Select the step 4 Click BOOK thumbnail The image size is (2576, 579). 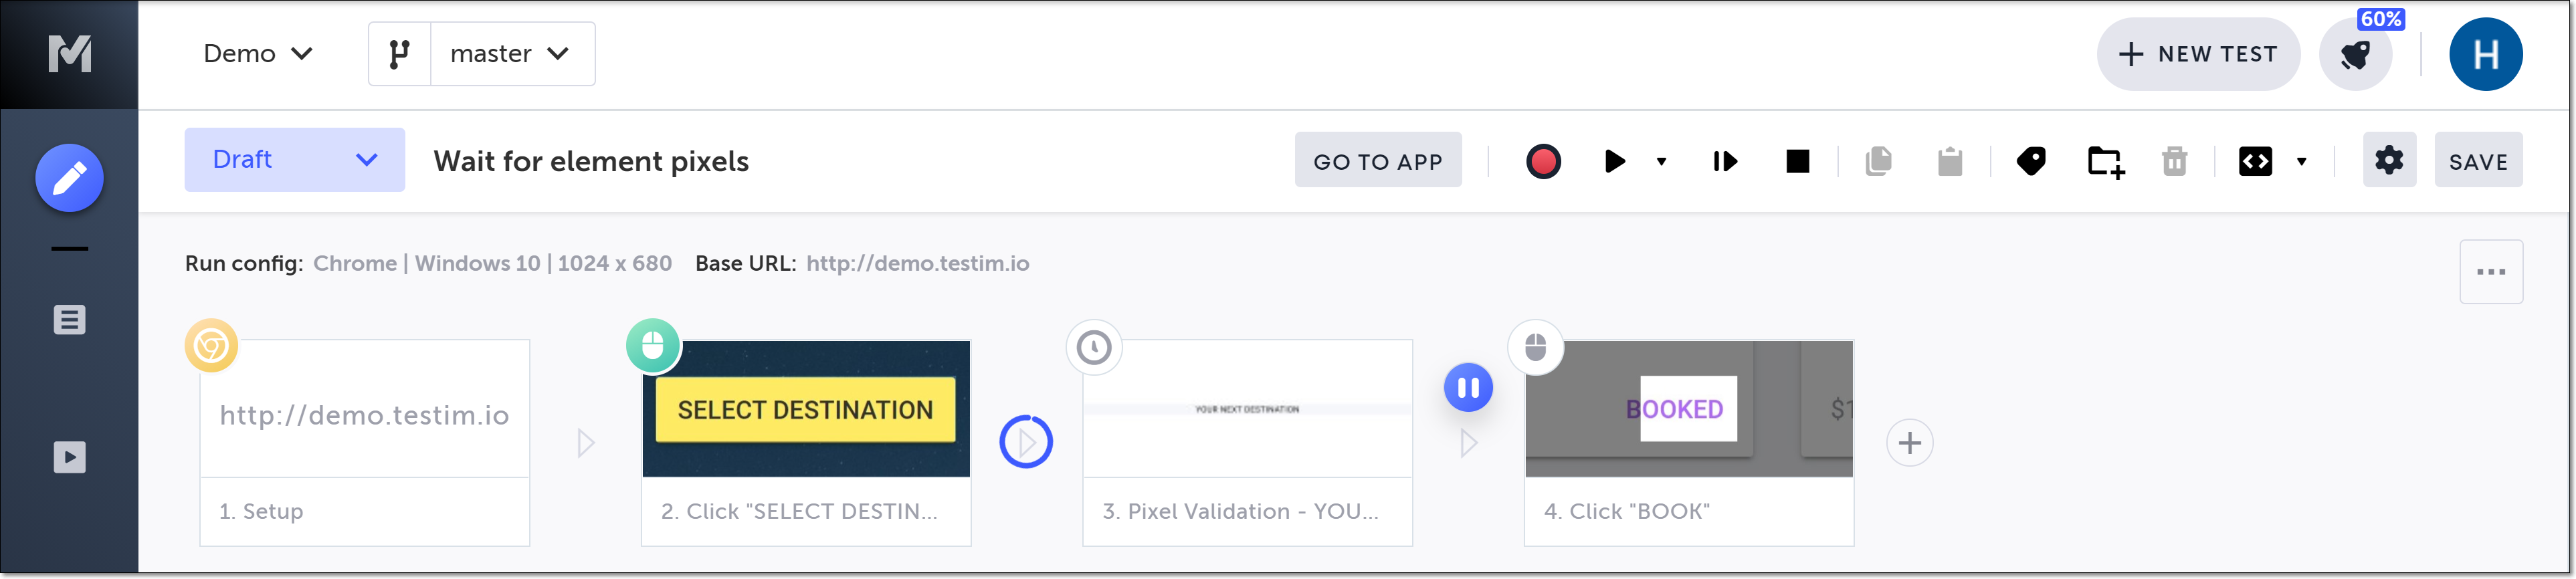[1688, 409]
